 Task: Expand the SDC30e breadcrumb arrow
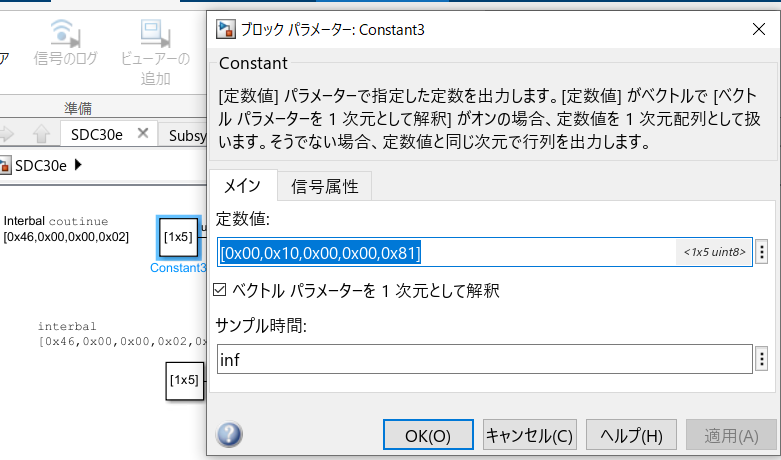click(78, 165)
